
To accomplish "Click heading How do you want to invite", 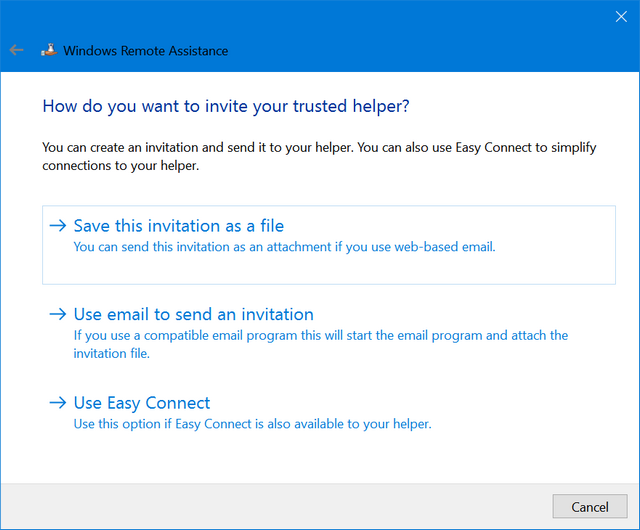I will click(x=226, y=106).
